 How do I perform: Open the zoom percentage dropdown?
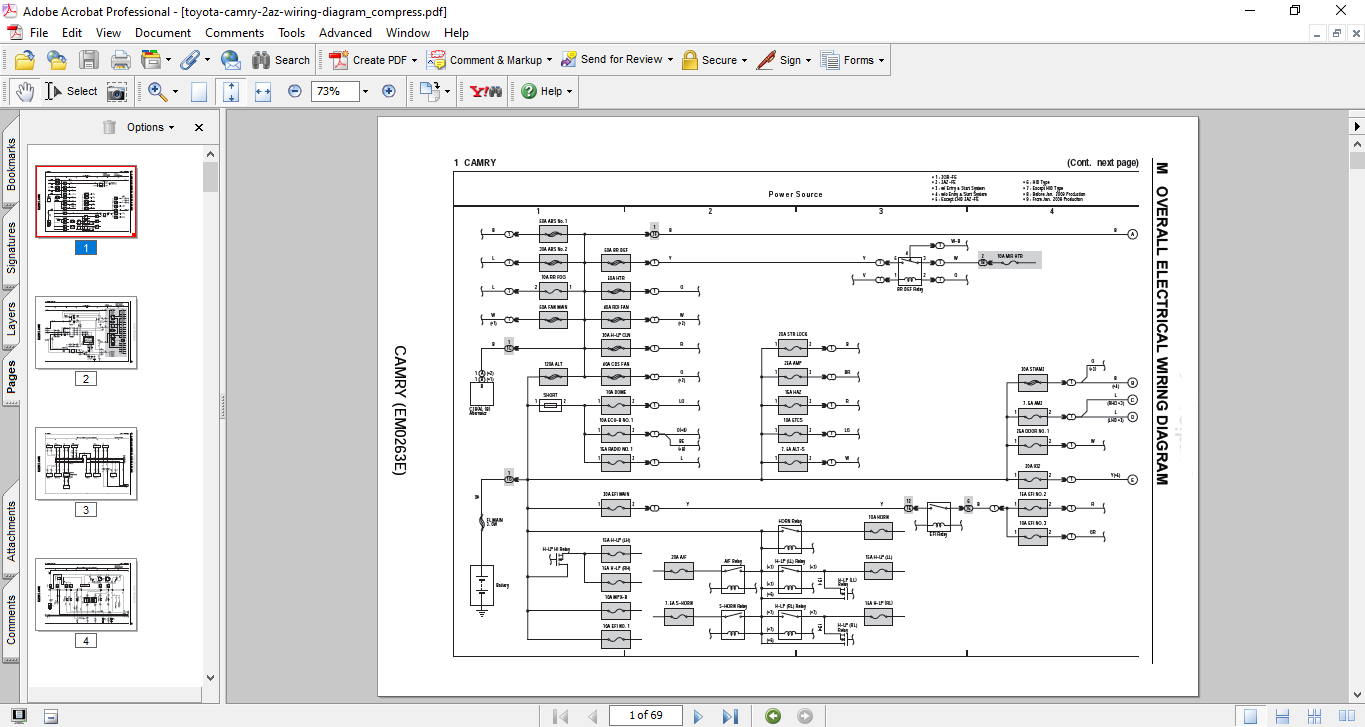[x=365, y=91]
